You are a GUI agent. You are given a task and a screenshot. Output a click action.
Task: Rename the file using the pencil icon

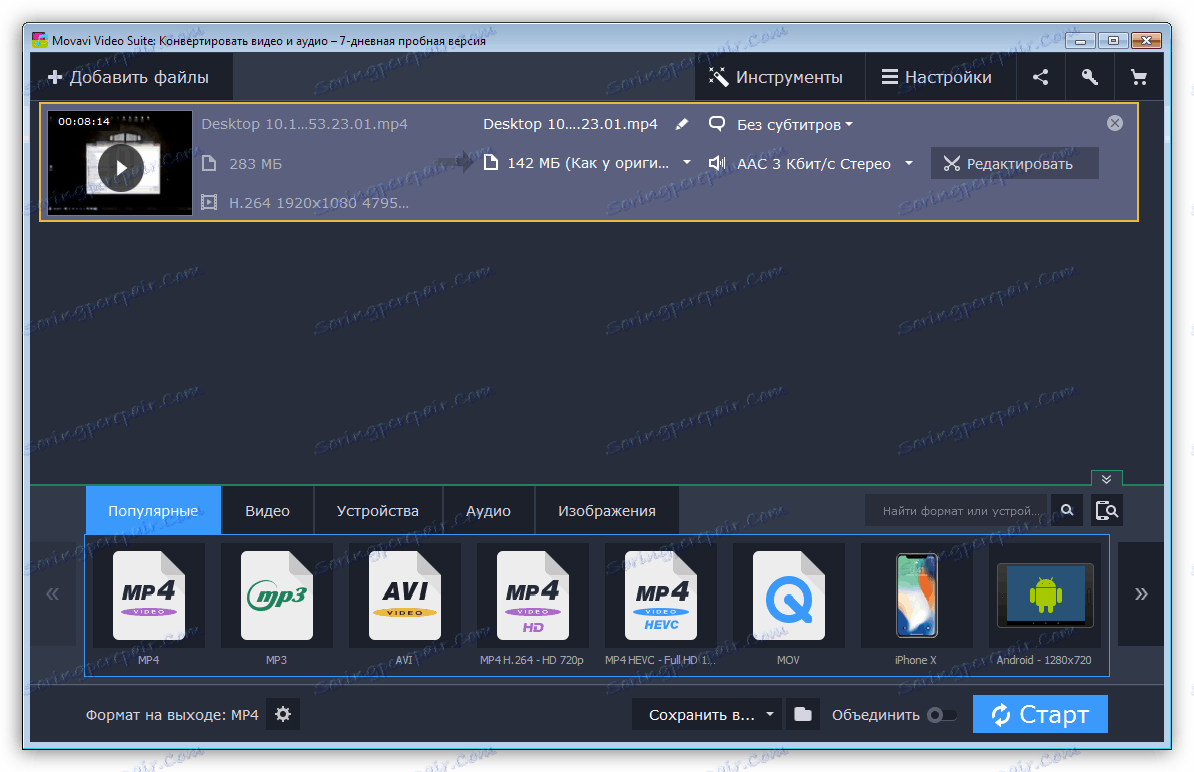[682, 124]
